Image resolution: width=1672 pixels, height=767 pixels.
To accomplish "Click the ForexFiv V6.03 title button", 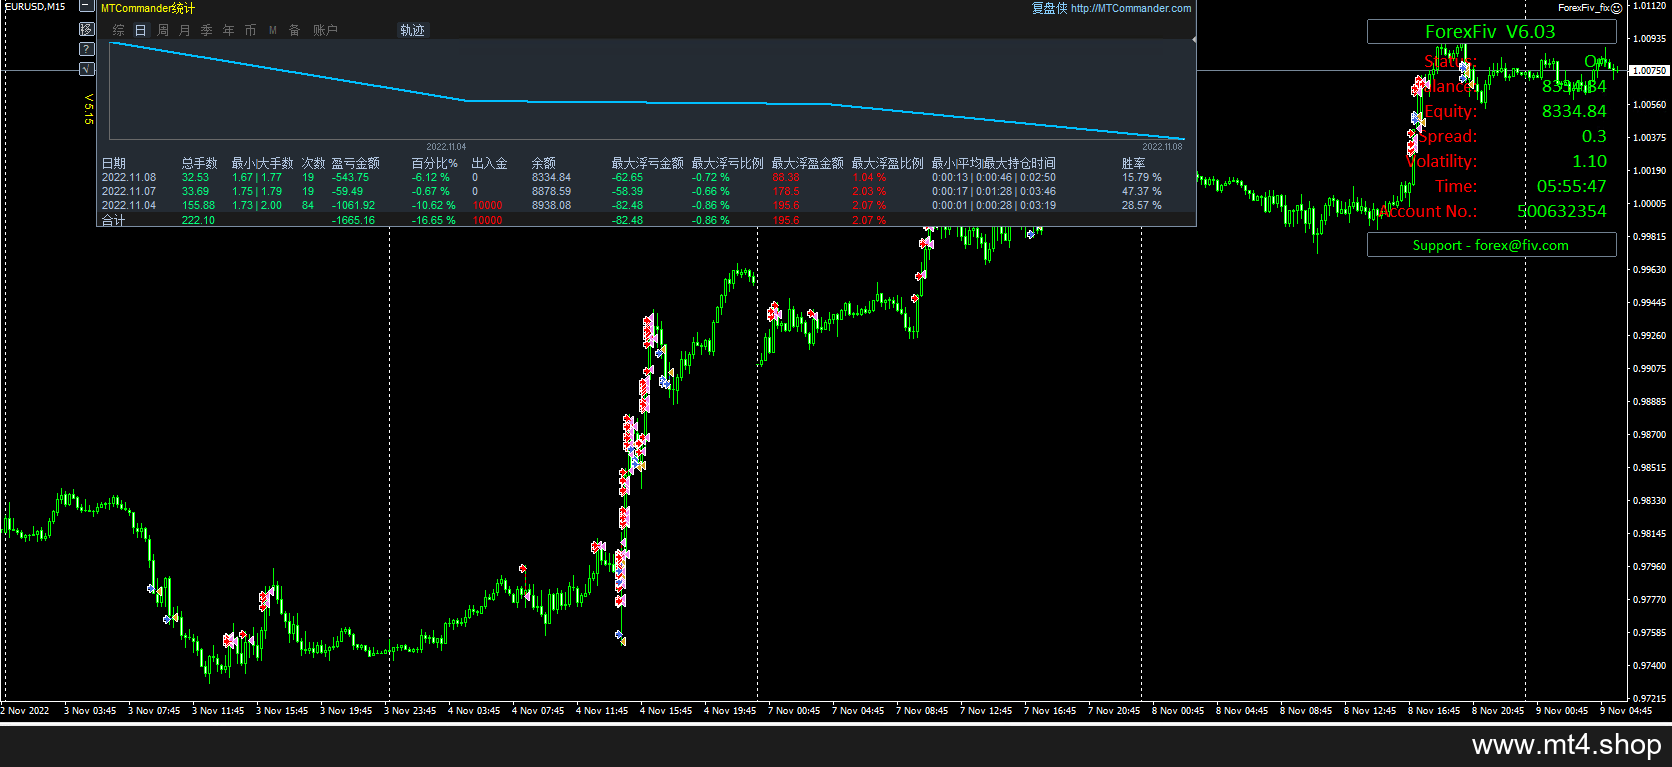I will [1491, 32].
